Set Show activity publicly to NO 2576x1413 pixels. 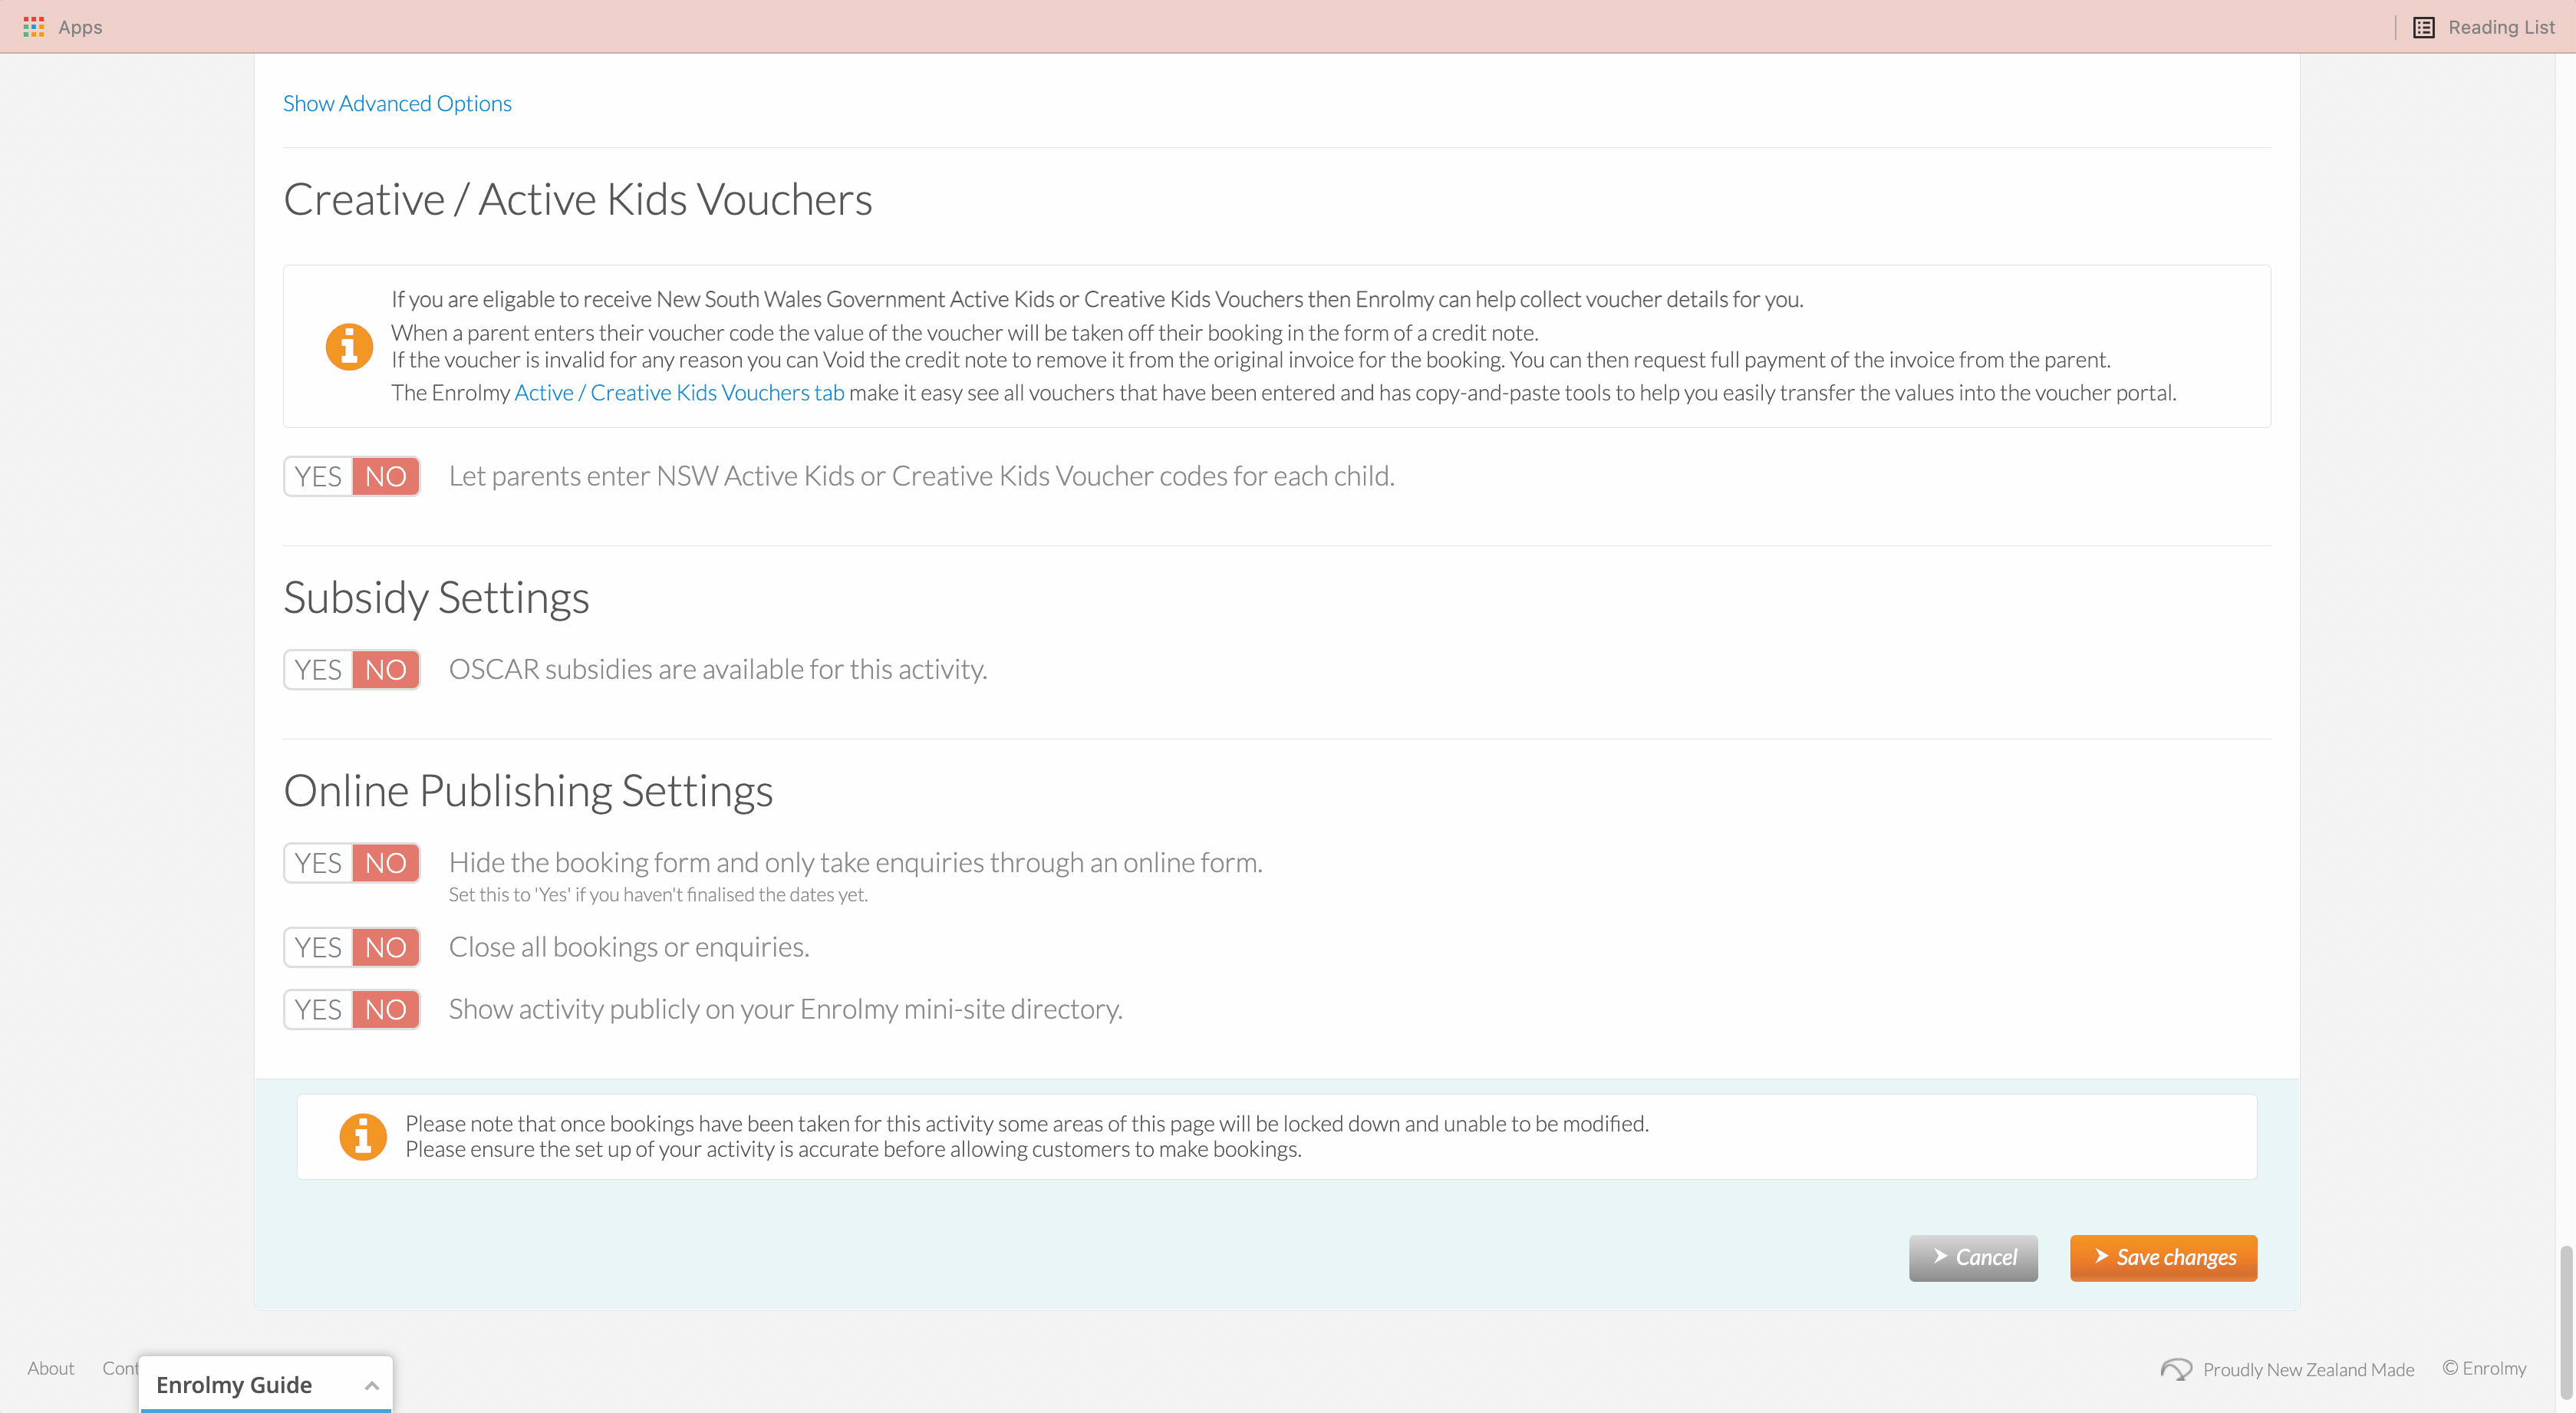(x=386, y=1010)
